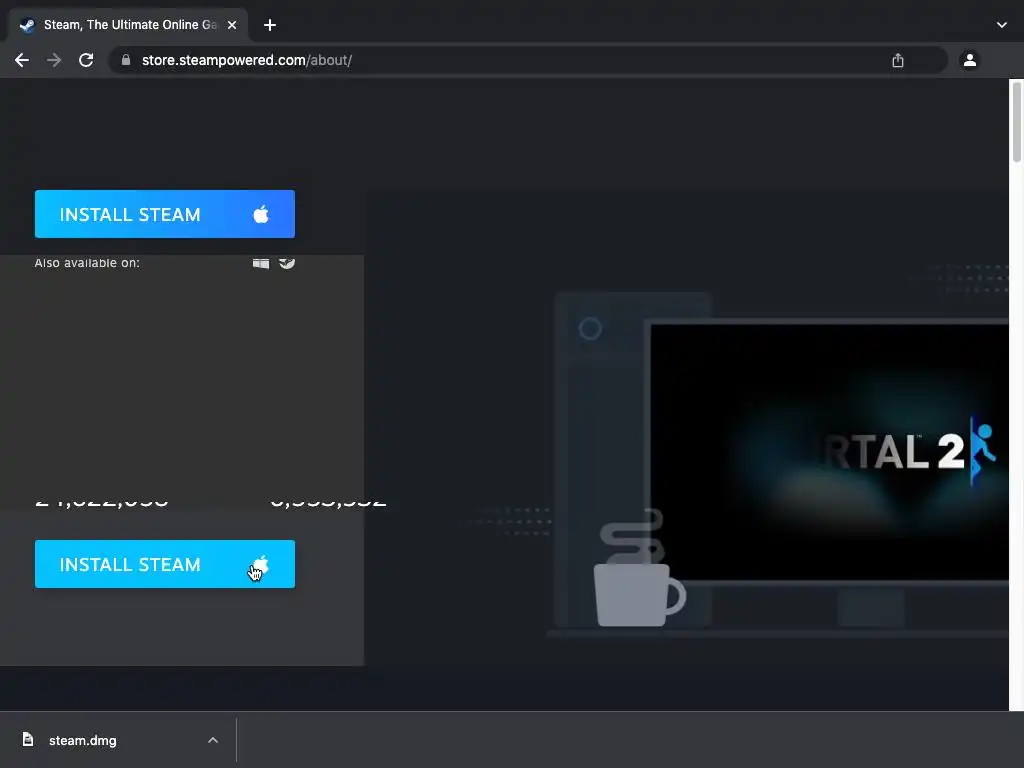Screen dimensions: 1024x768
Task: Choose the Windows platform icon
Action: [261, 263]
